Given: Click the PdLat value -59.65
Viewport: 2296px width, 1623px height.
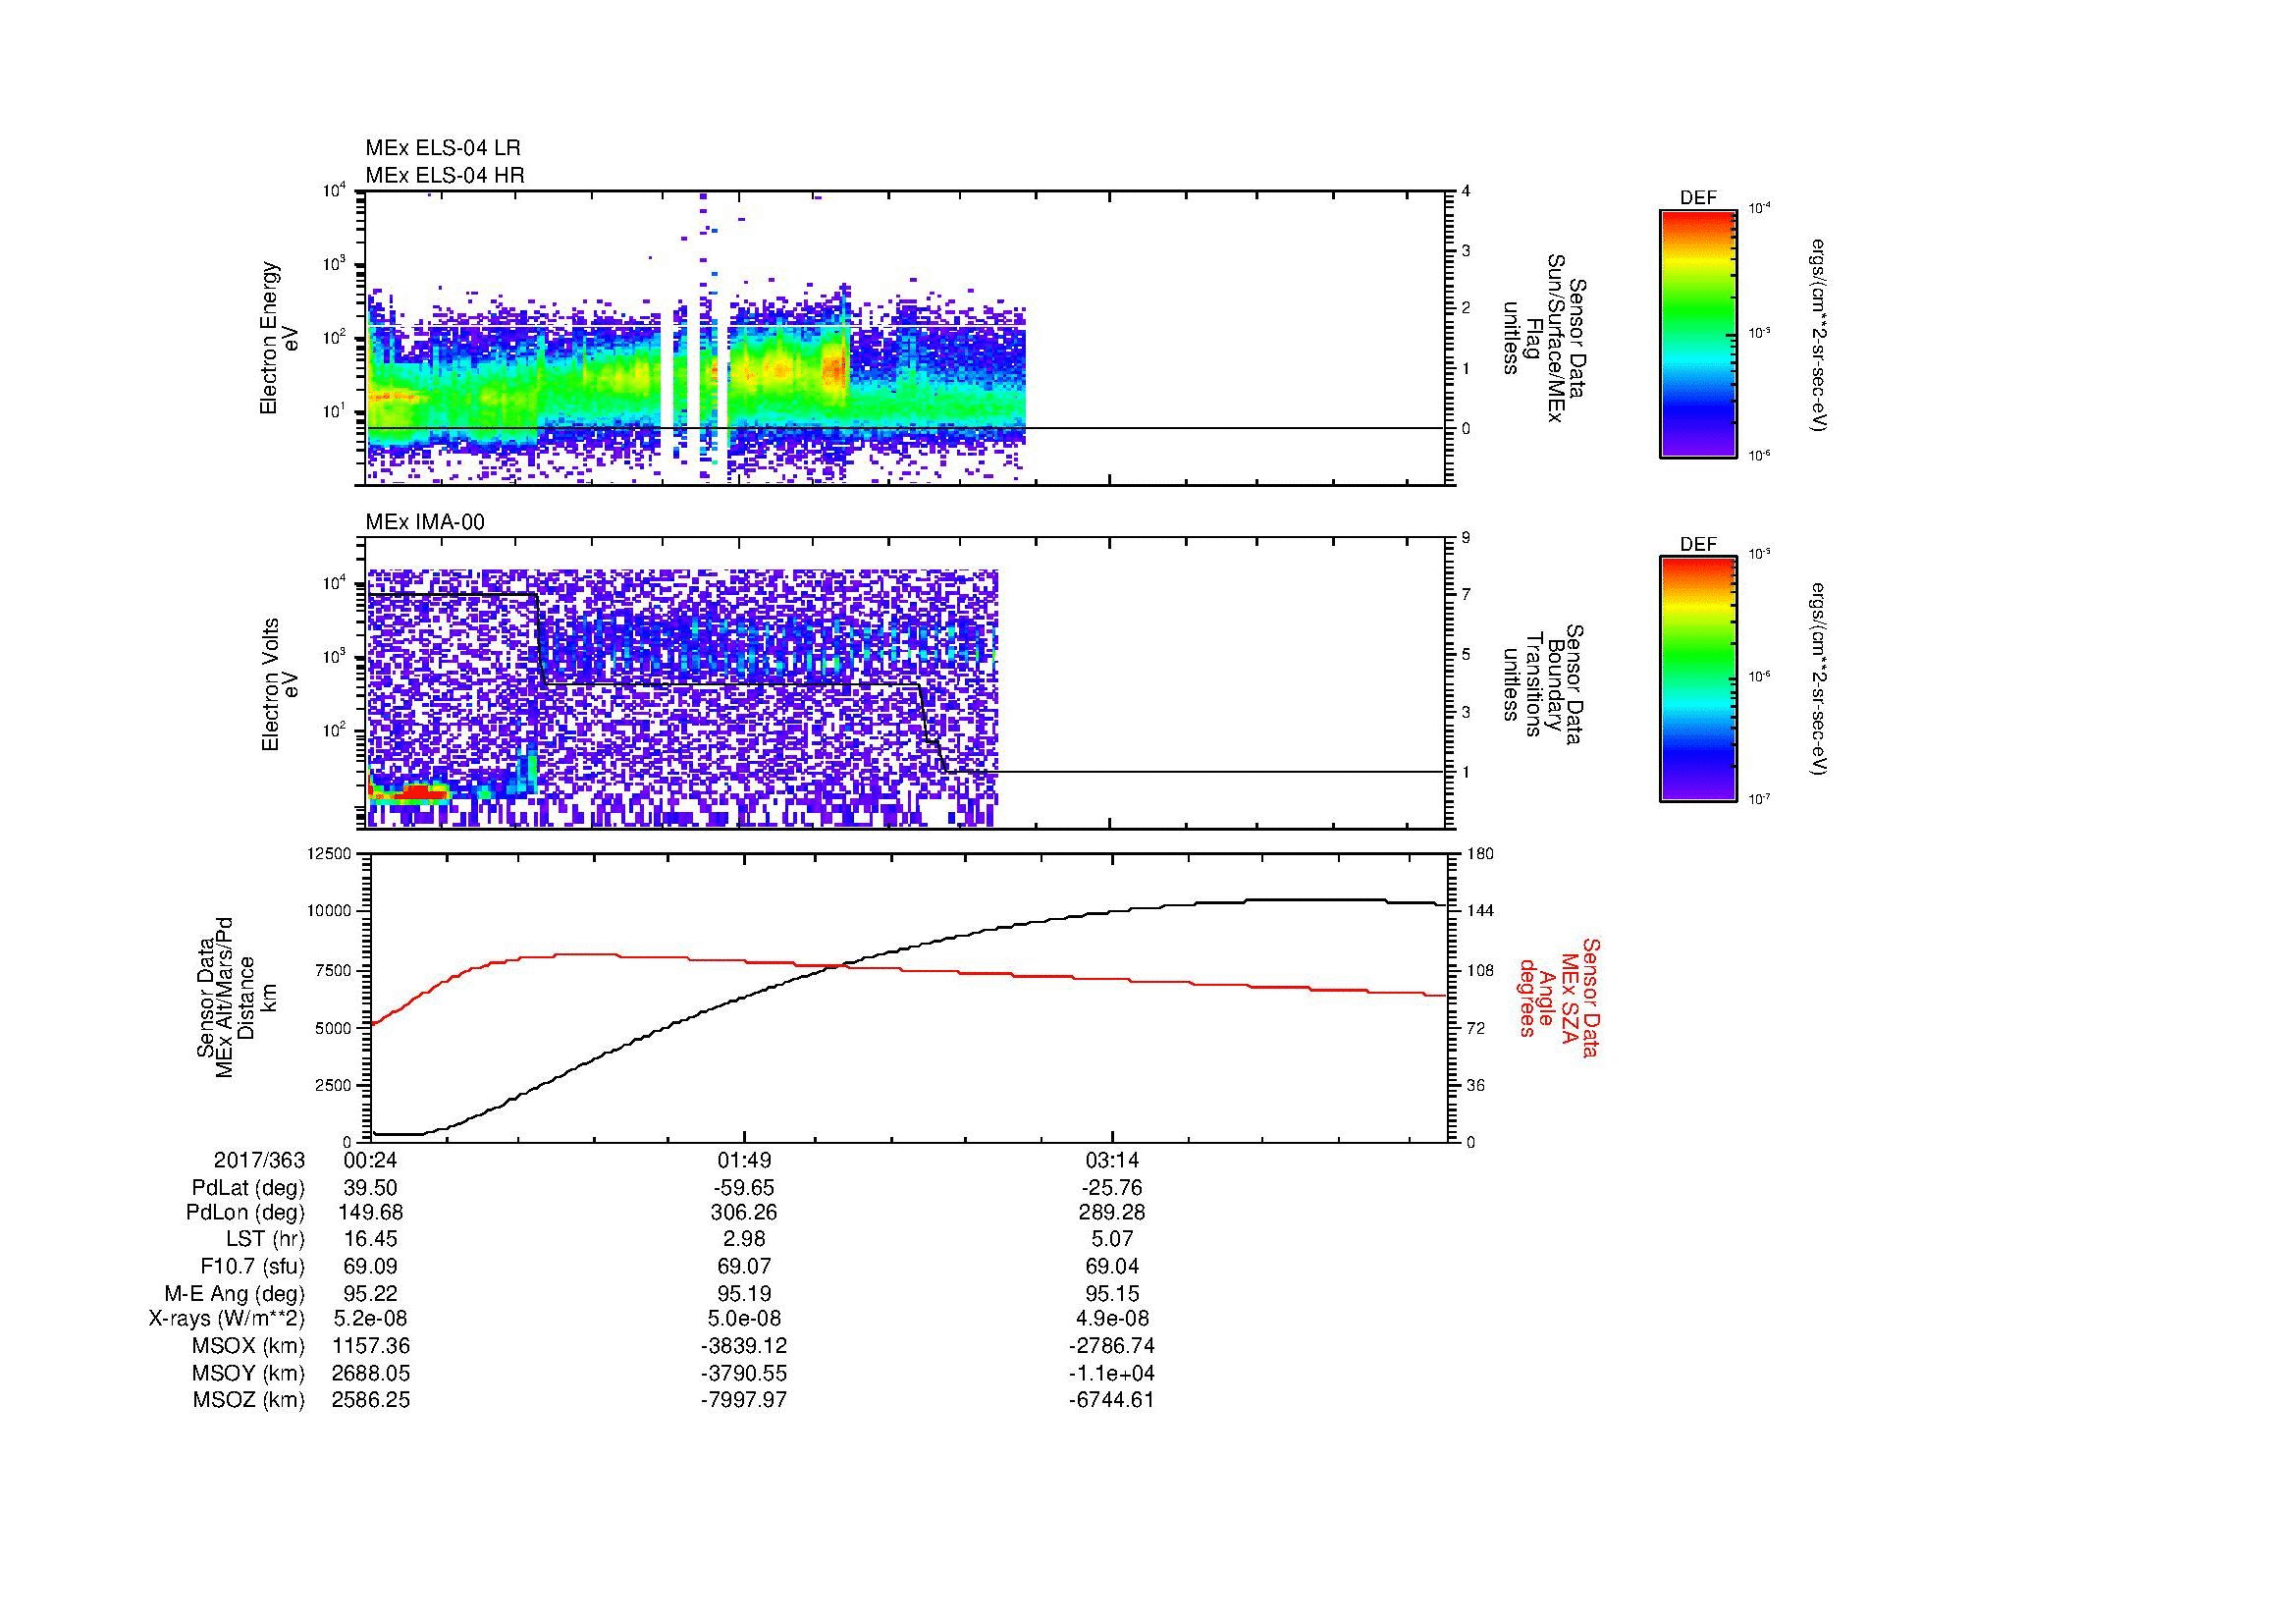Looking at the screenshot, I should [744, 1188].
